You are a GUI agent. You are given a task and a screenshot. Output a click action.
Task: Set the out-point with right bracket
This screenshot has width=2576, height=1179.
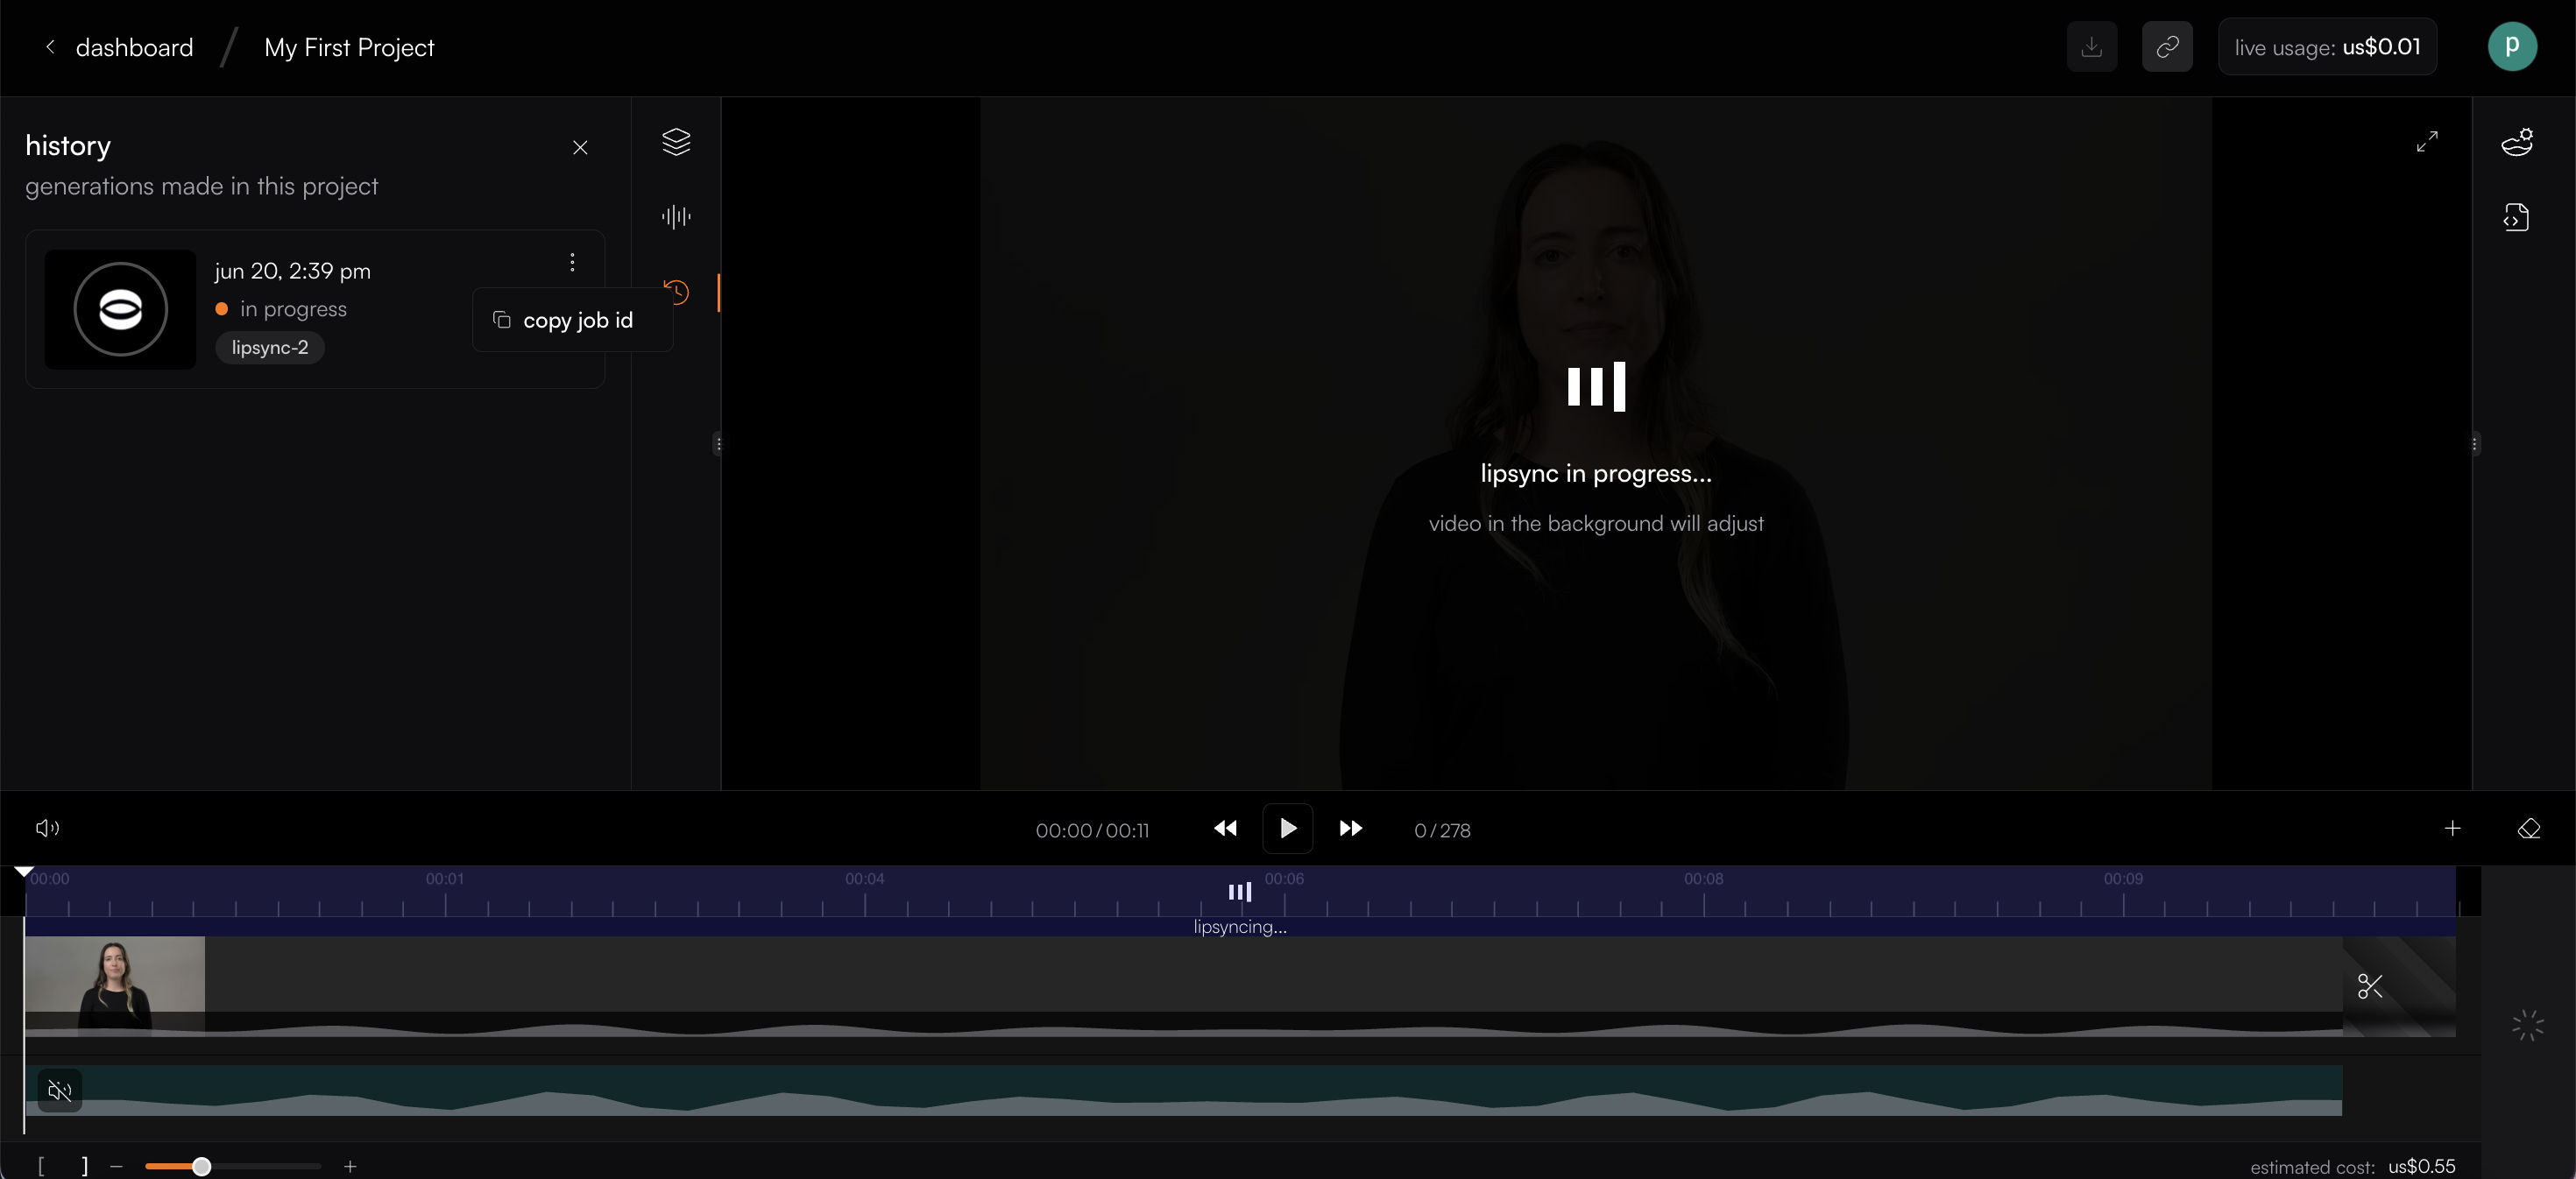85,1166
